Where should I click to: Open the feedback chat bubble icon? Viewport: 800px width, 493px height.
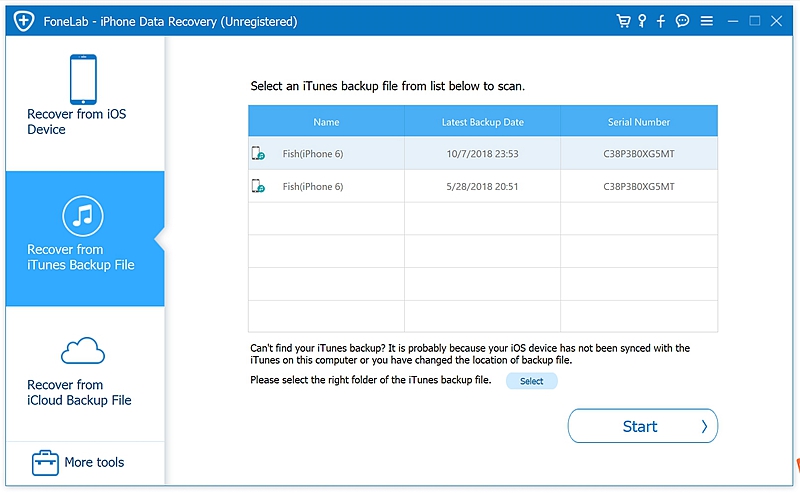point(682,21)
